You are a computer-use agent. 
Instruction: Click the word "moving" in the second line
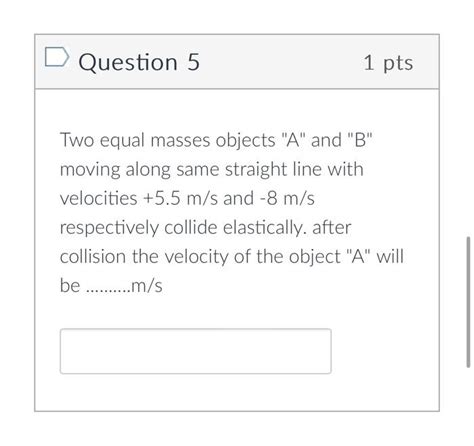(x=90, y=170)
